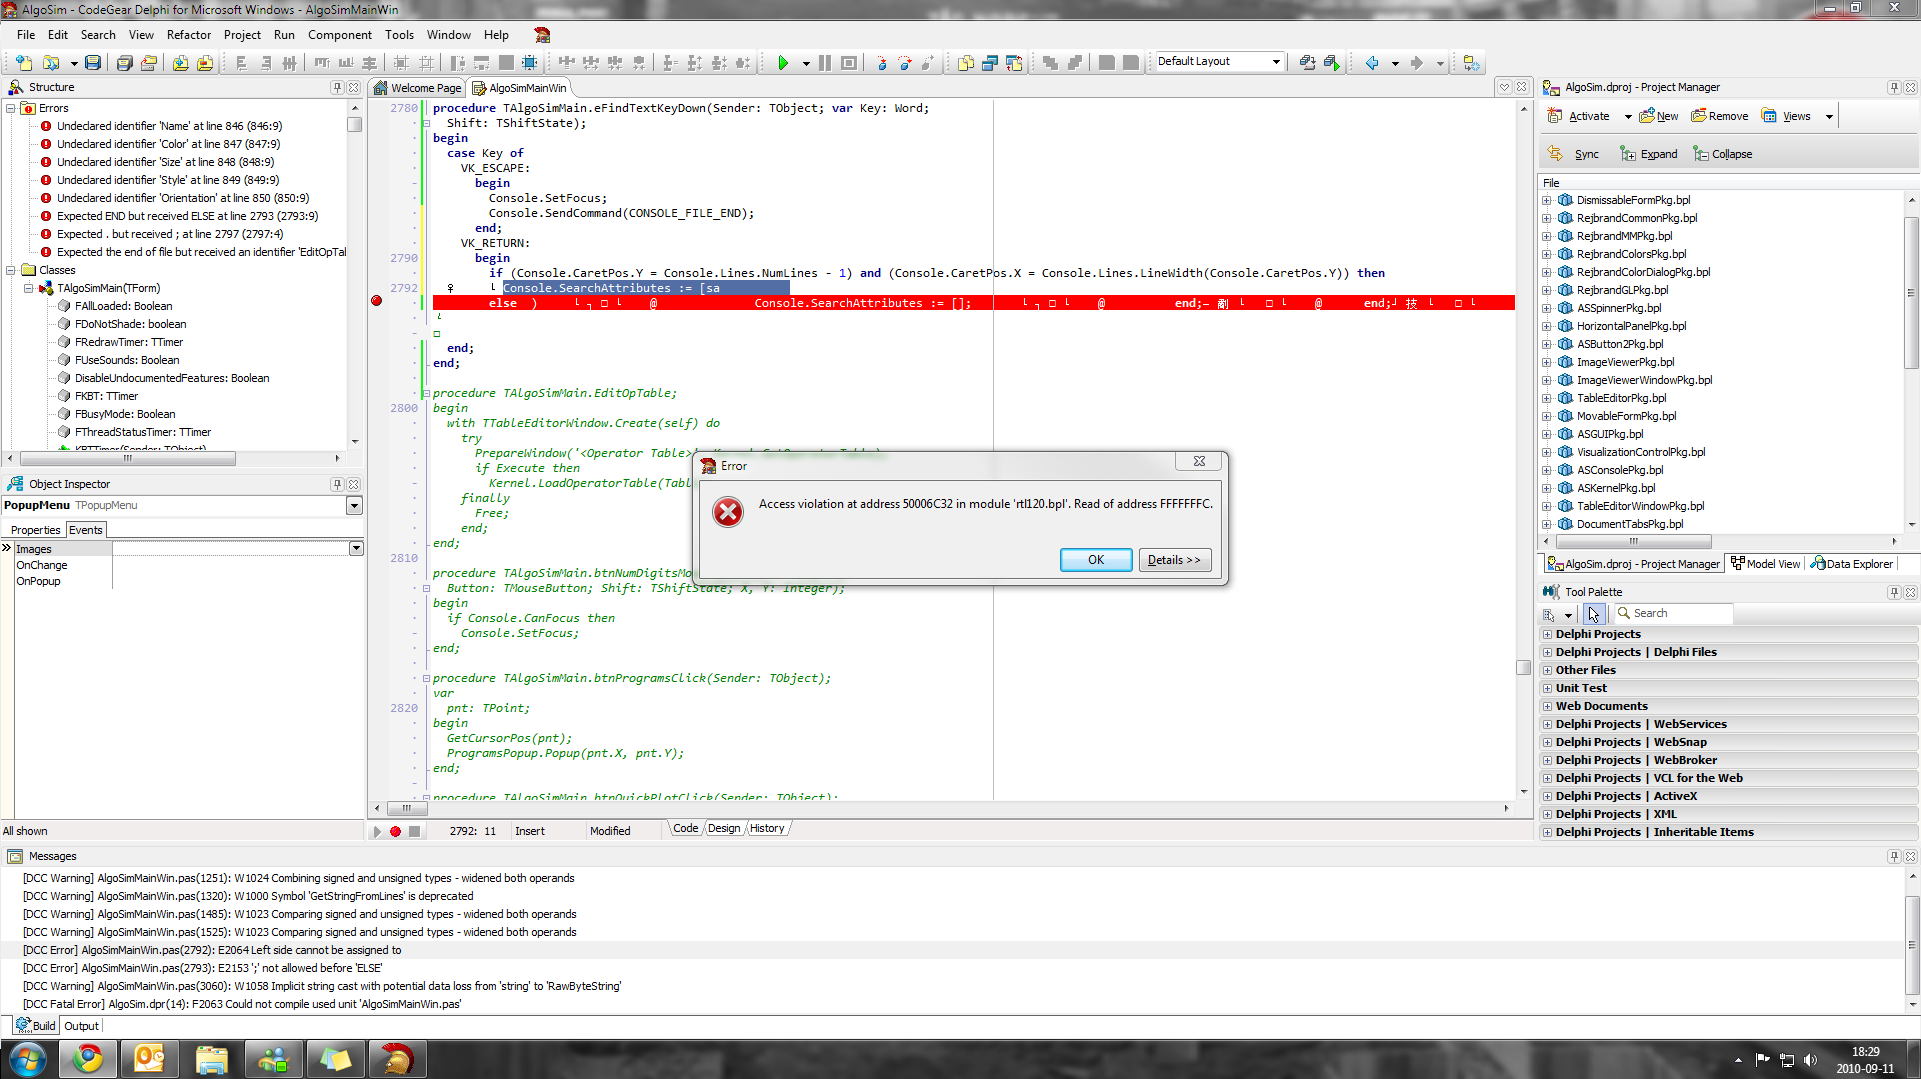Viewport: 1921px width, 1079px height.
Task: Click code editor vertical scrollbar thumb
Action: tap(1523, 667)
